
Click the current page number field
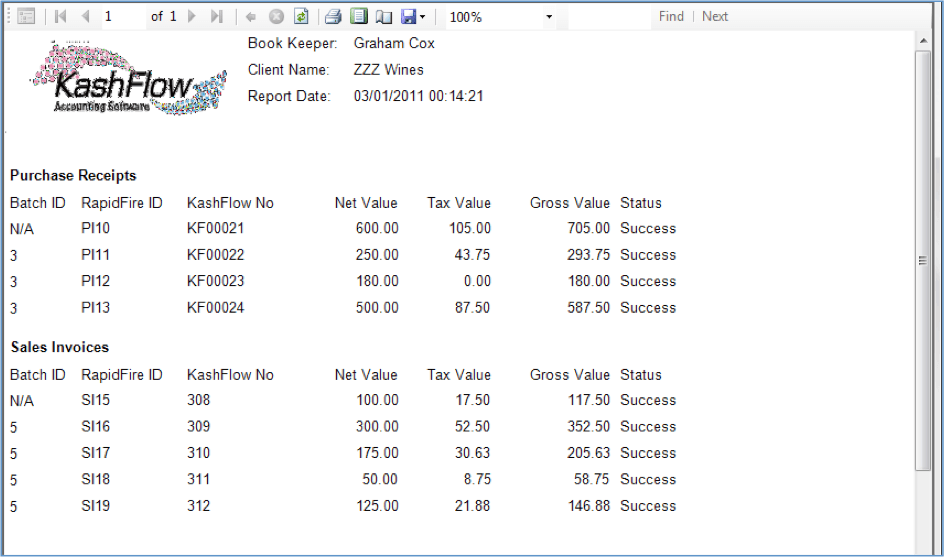point(122,17)
